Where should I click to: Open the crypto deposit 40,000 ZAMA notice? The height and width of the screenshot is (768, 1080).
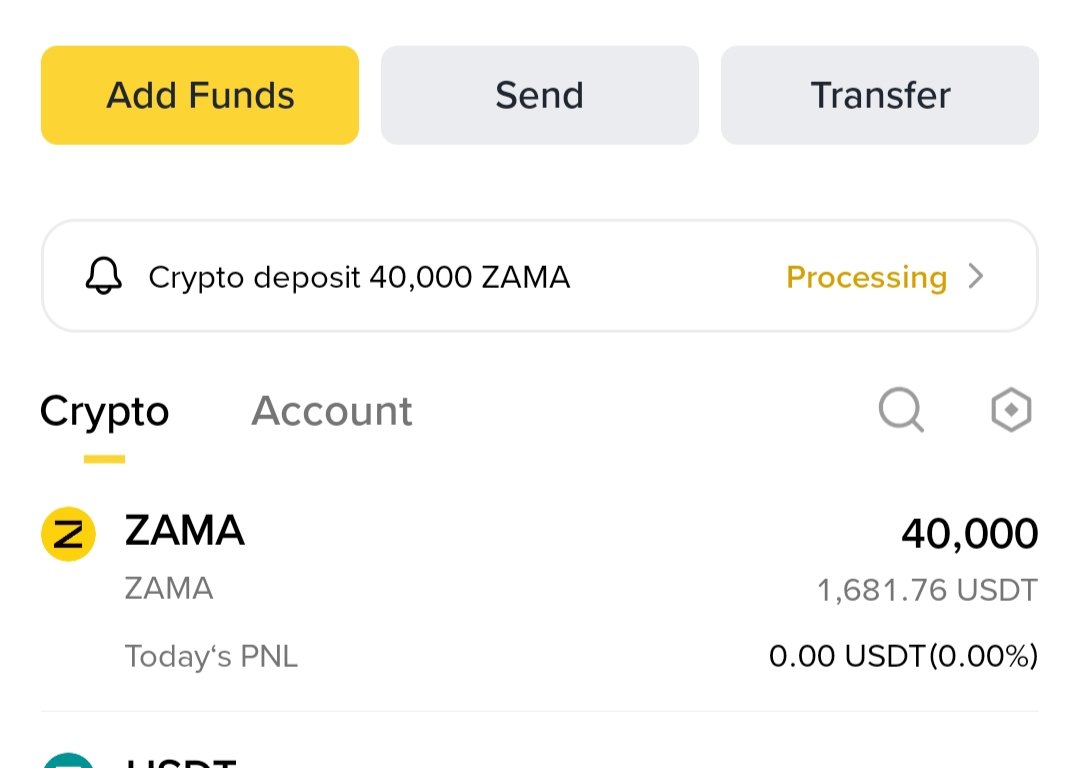point(359,277)
